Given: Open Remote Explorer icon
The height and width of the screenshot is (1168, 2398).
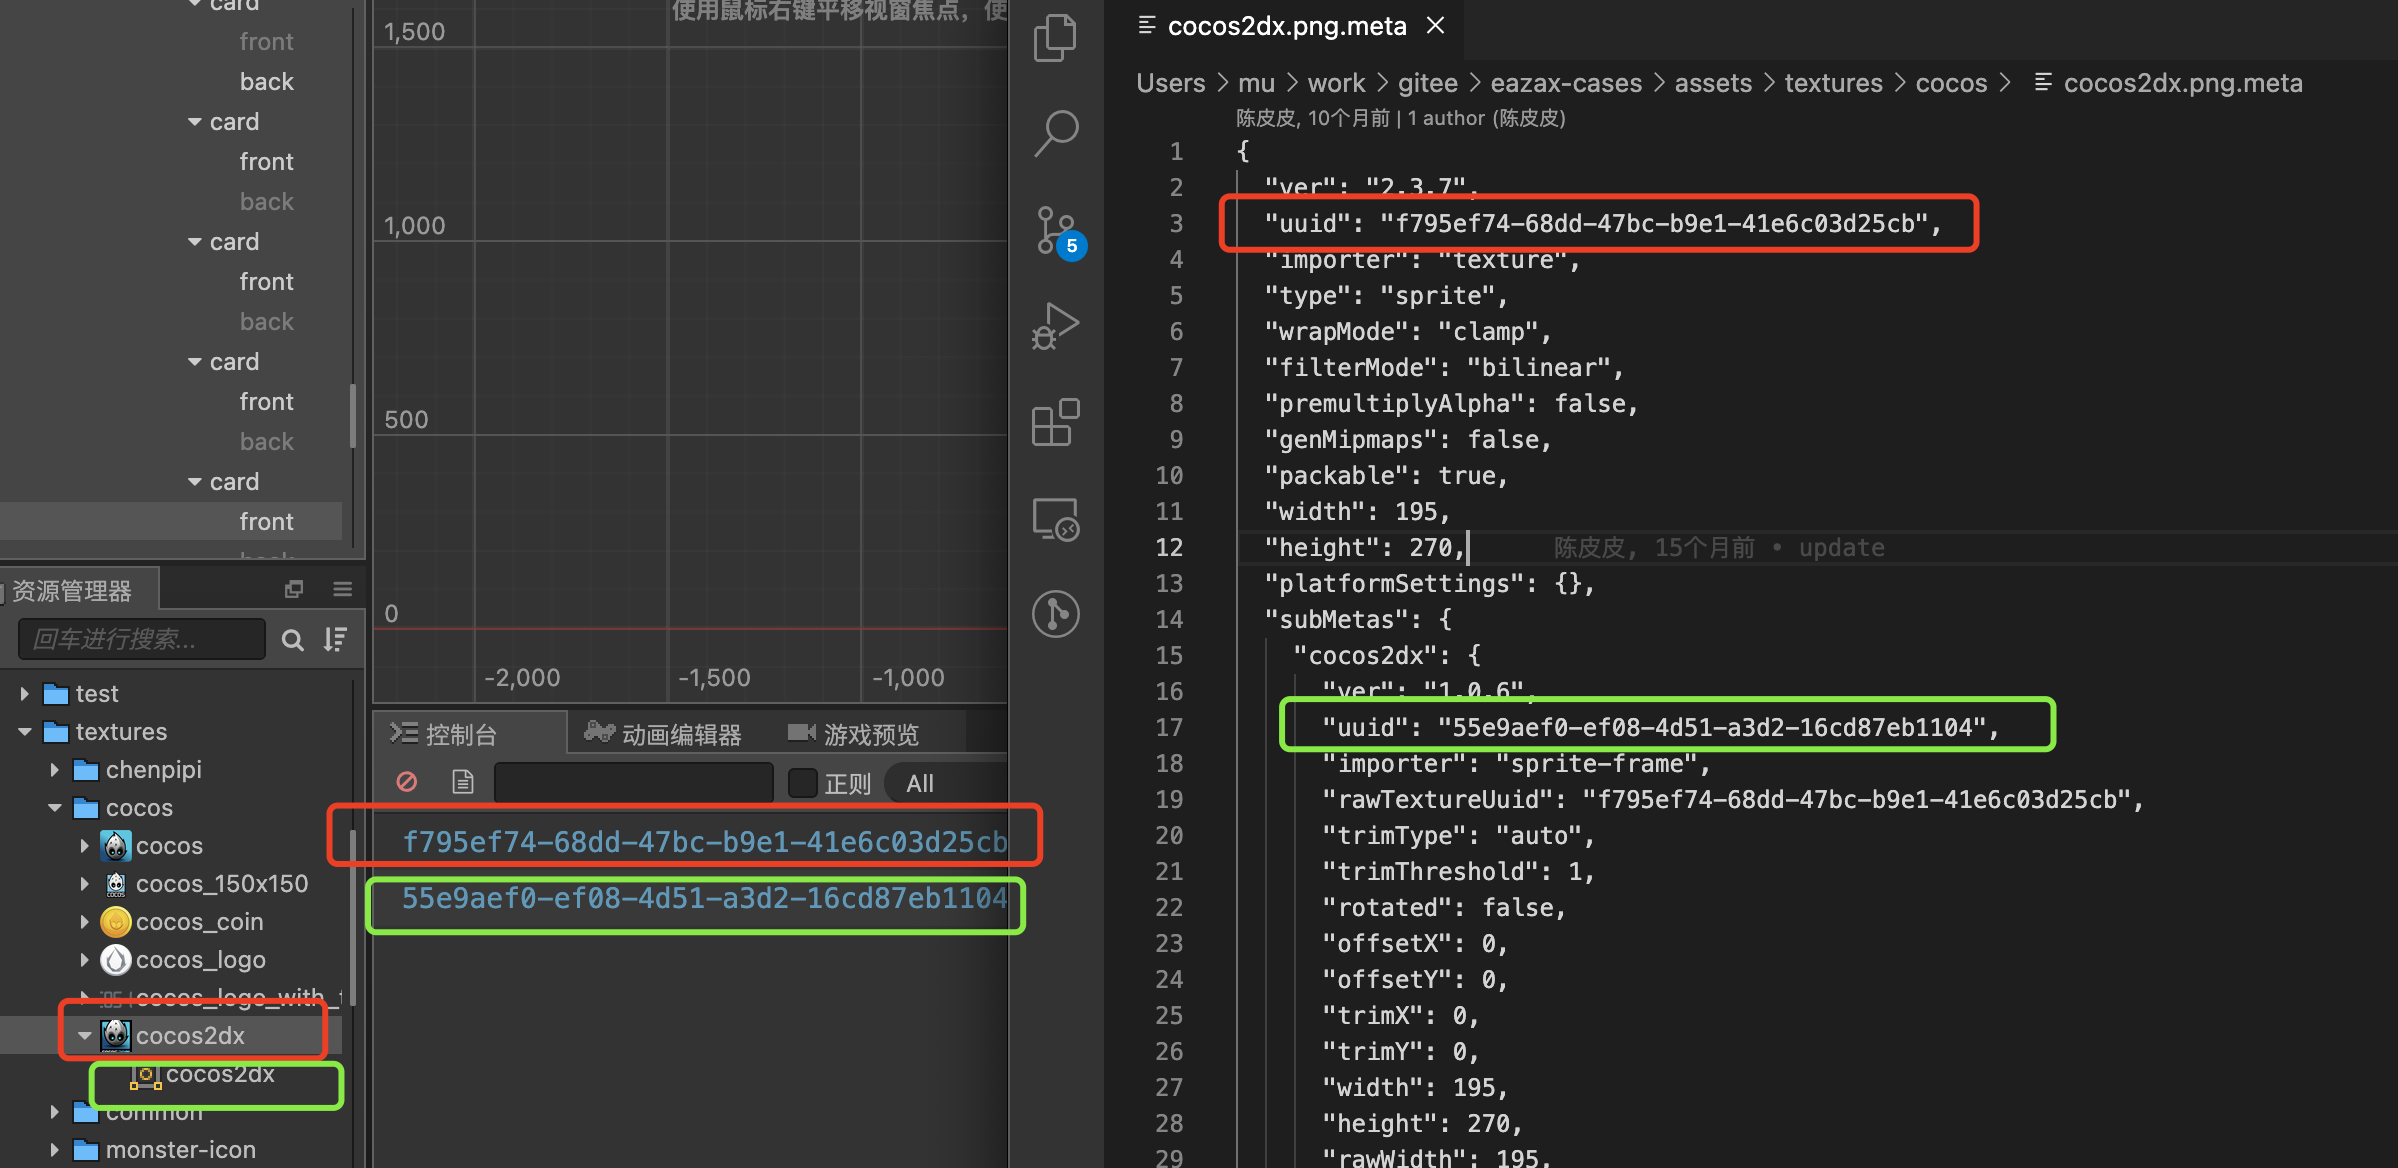Looking at the screenshot, I should coord(1055,519).
